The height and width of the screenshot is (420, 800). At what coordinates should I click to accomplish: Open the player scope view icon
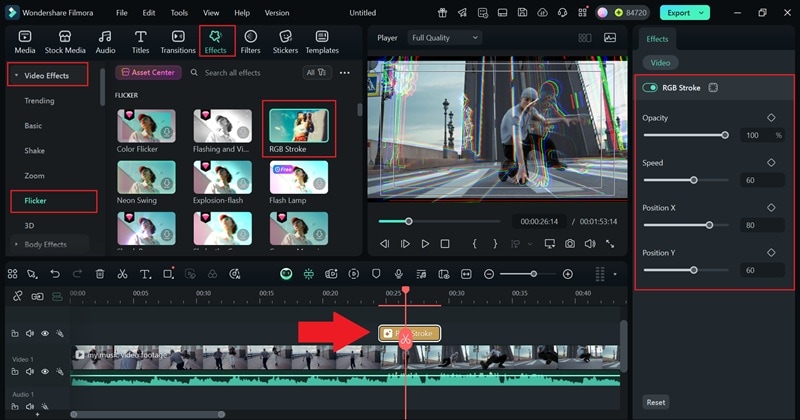610,38
